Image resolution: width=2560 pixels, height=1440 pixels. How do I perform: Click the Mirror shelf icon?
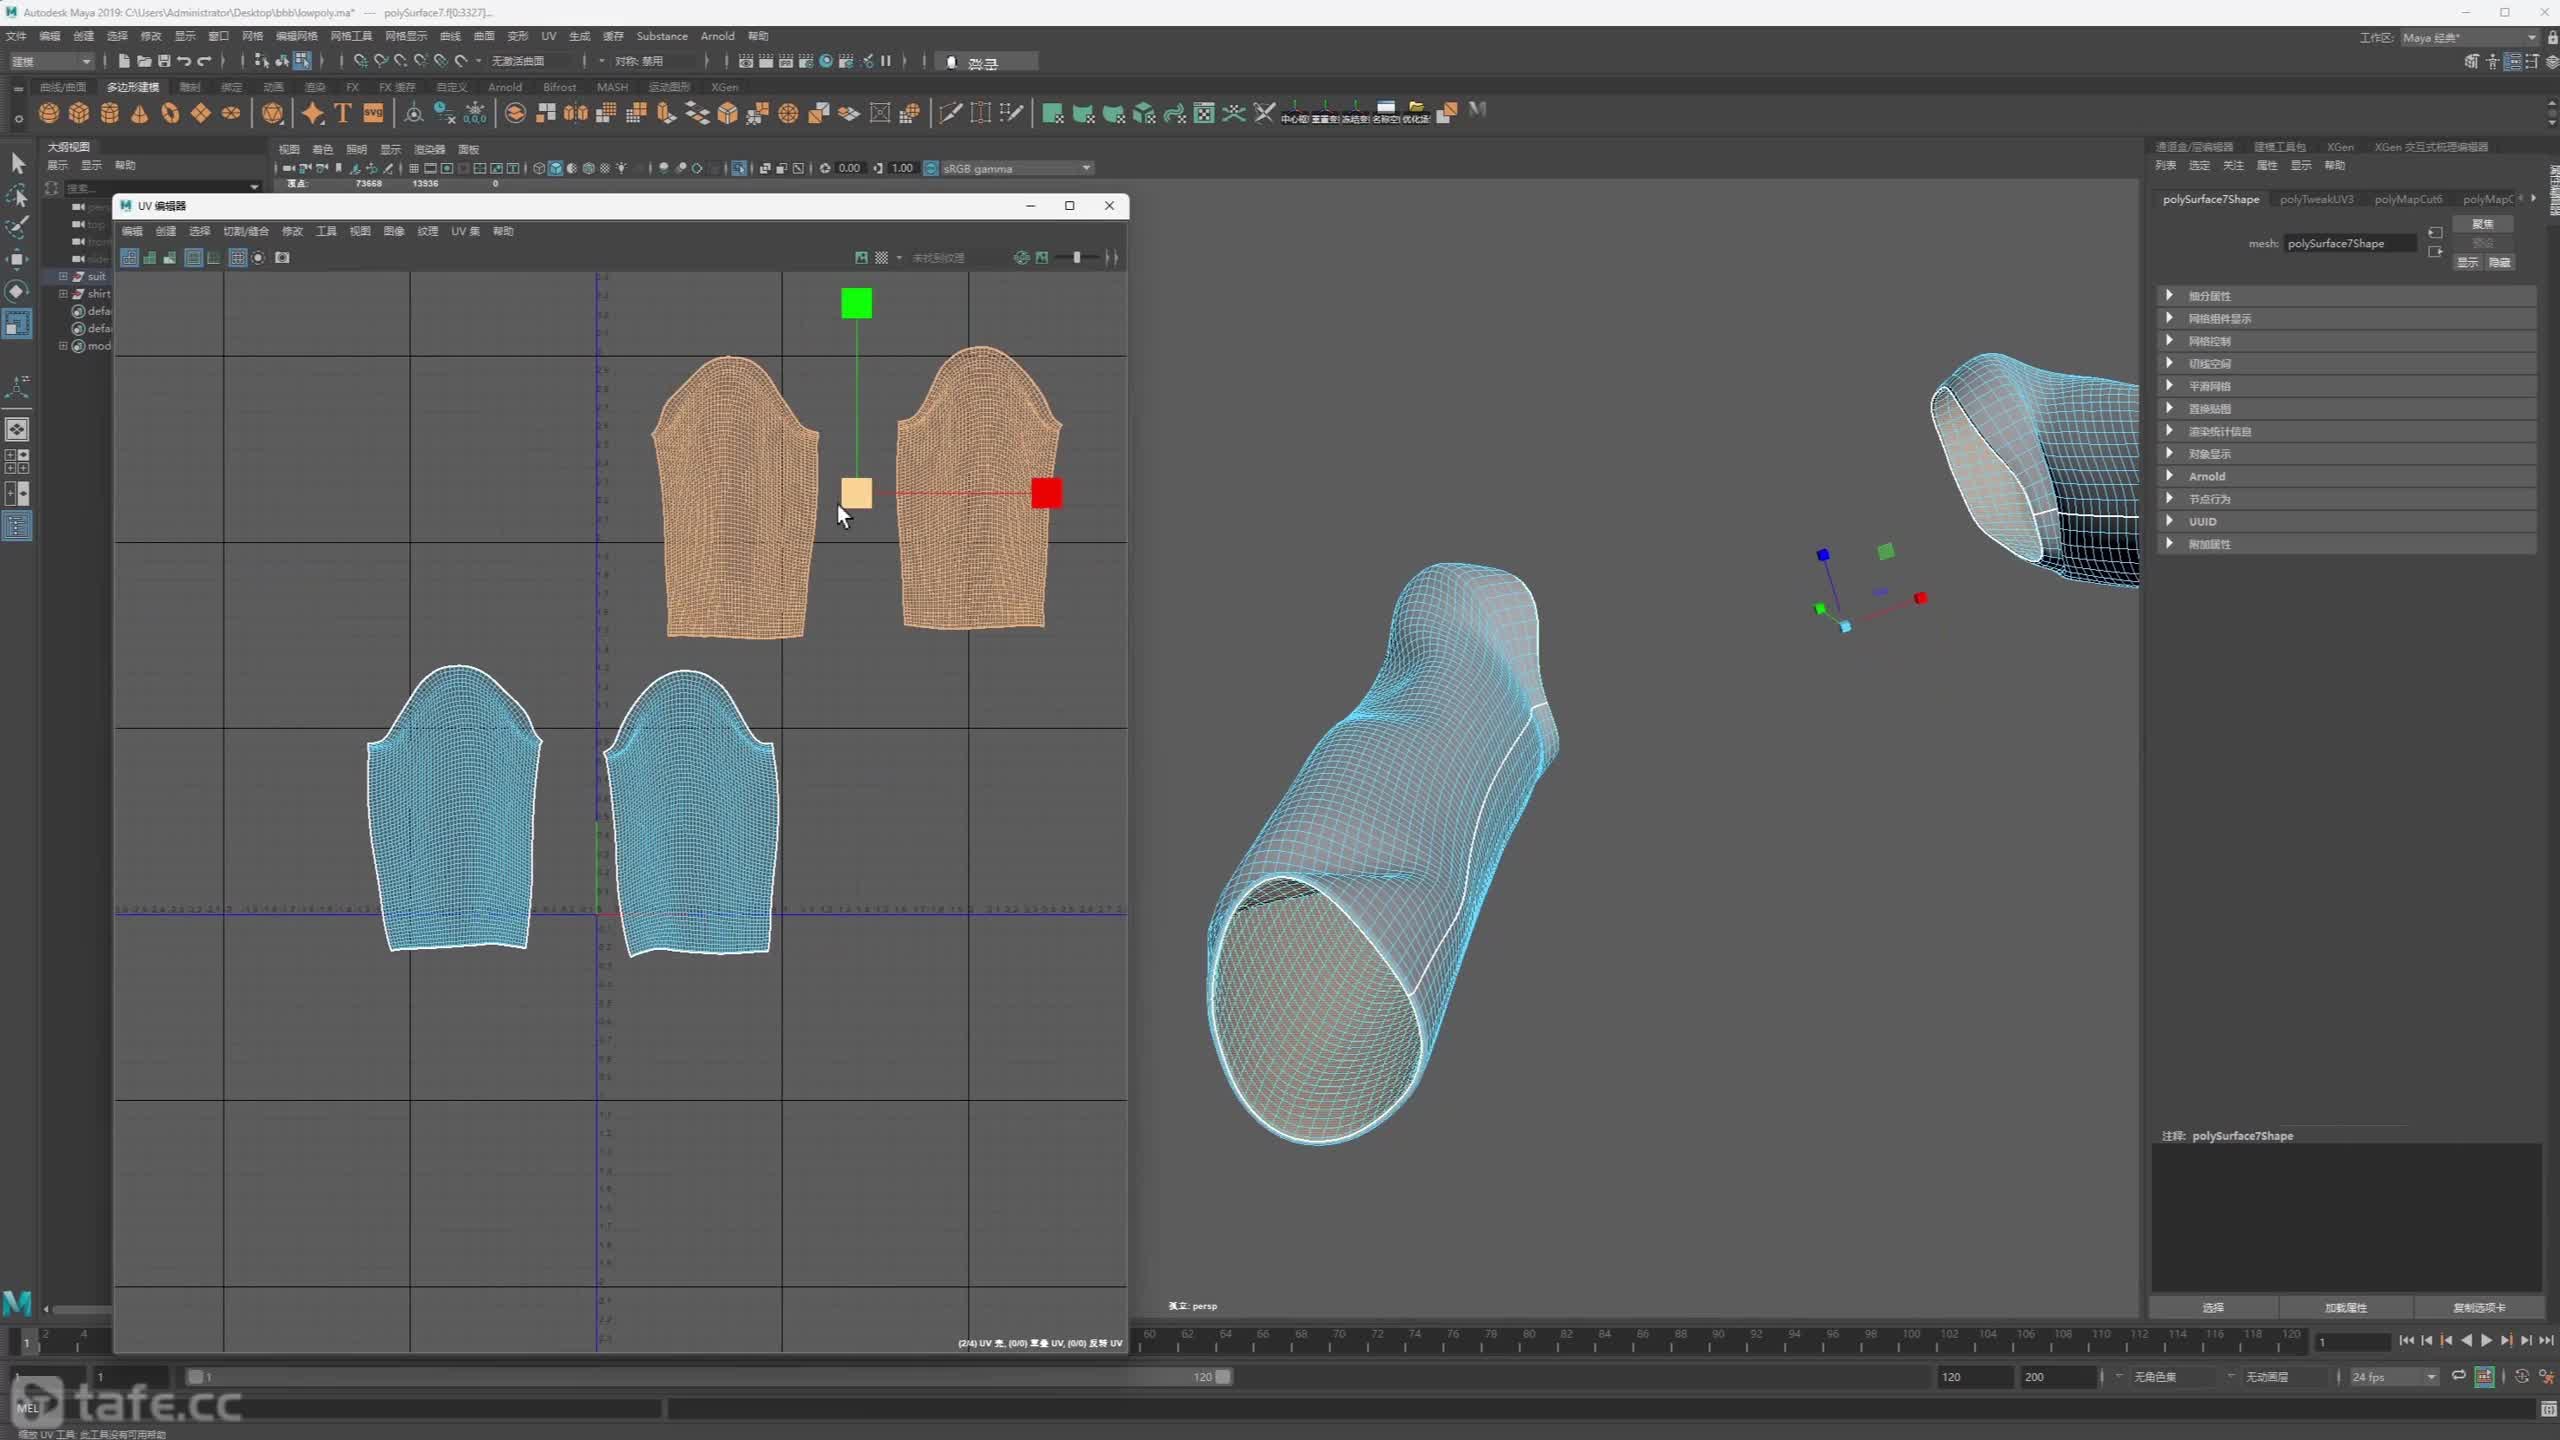[576, 113]
